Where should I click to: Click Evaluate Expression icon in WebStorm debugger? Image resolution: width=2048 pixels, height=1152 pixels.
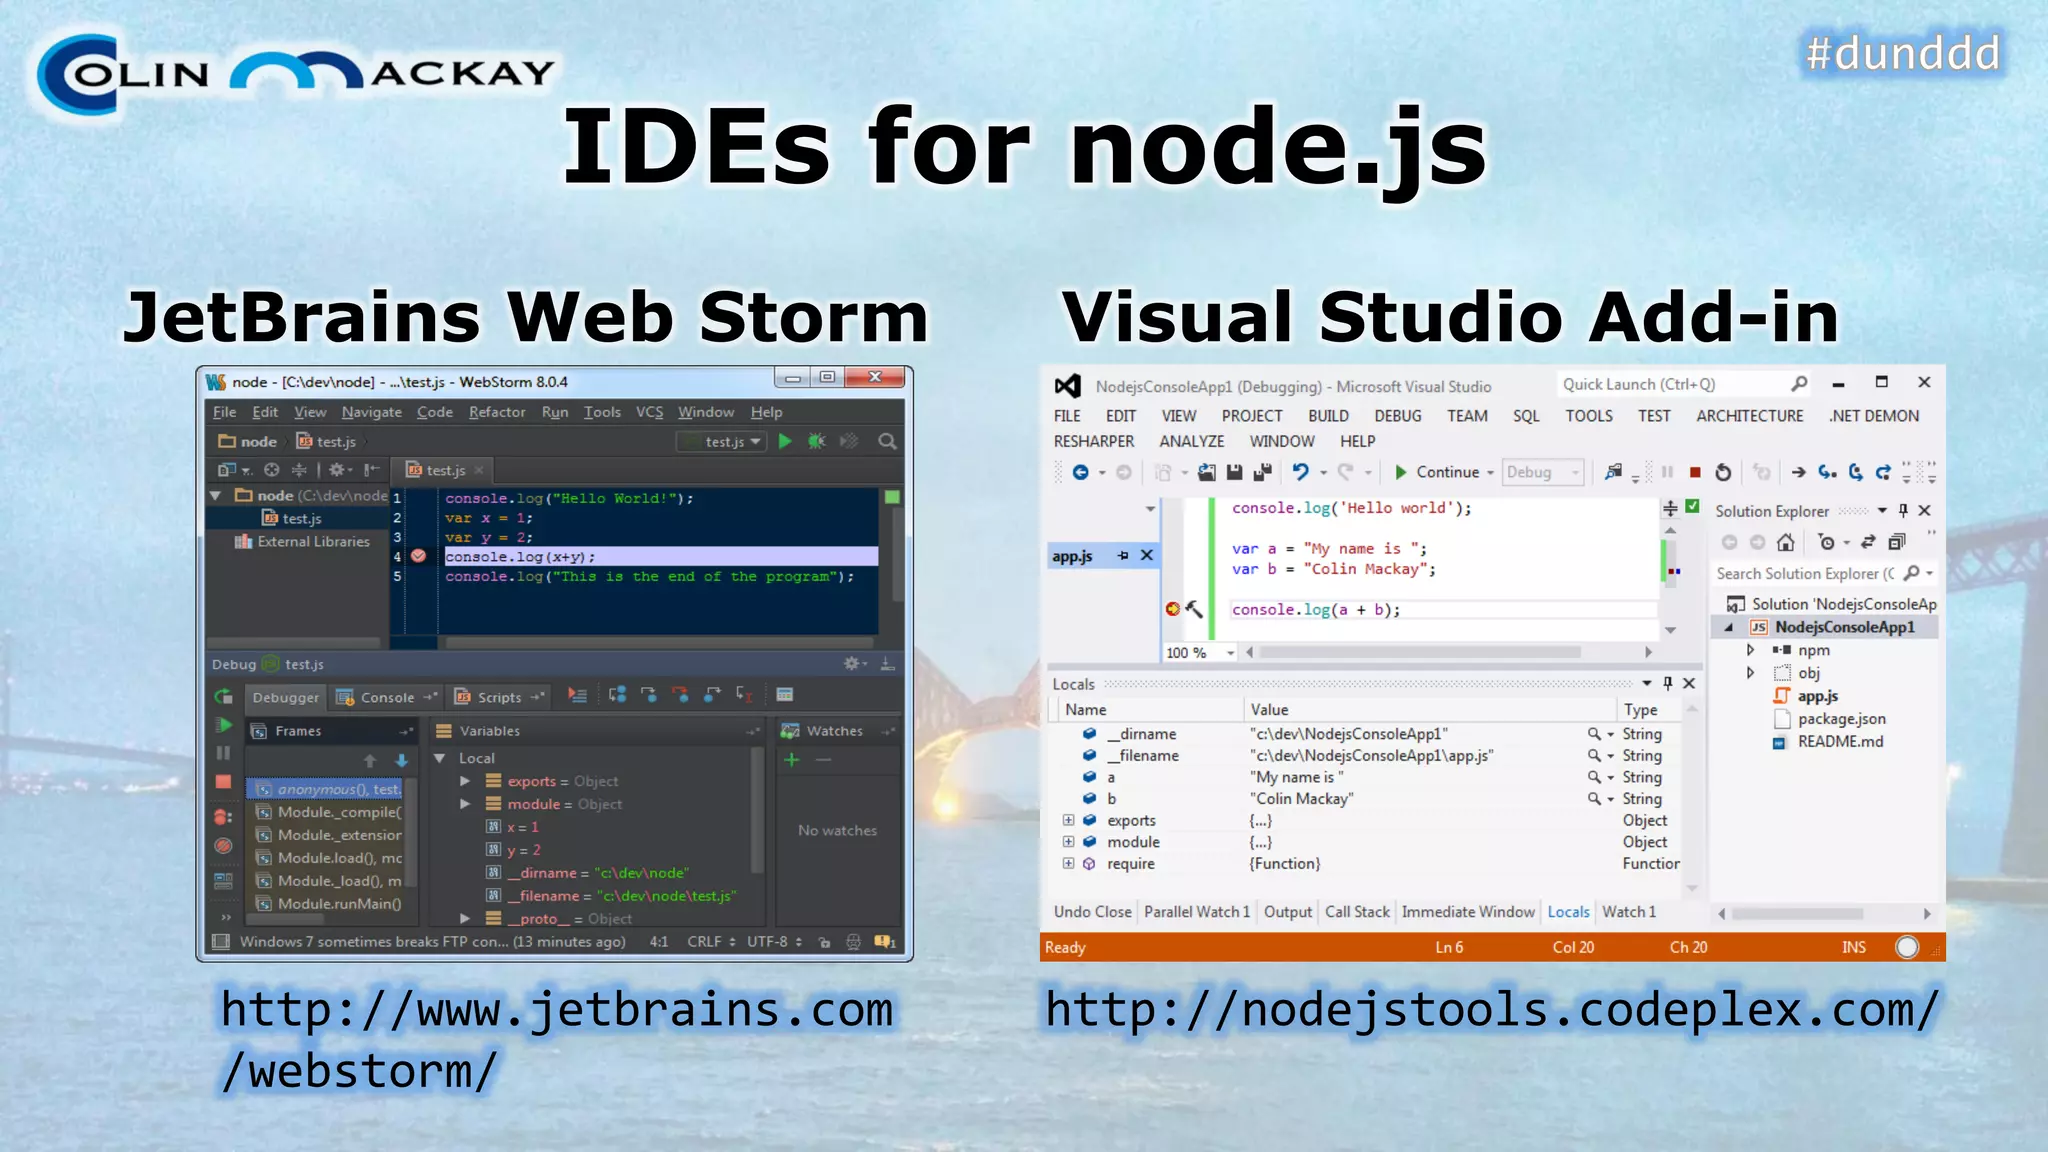click(x=785, y=695)
